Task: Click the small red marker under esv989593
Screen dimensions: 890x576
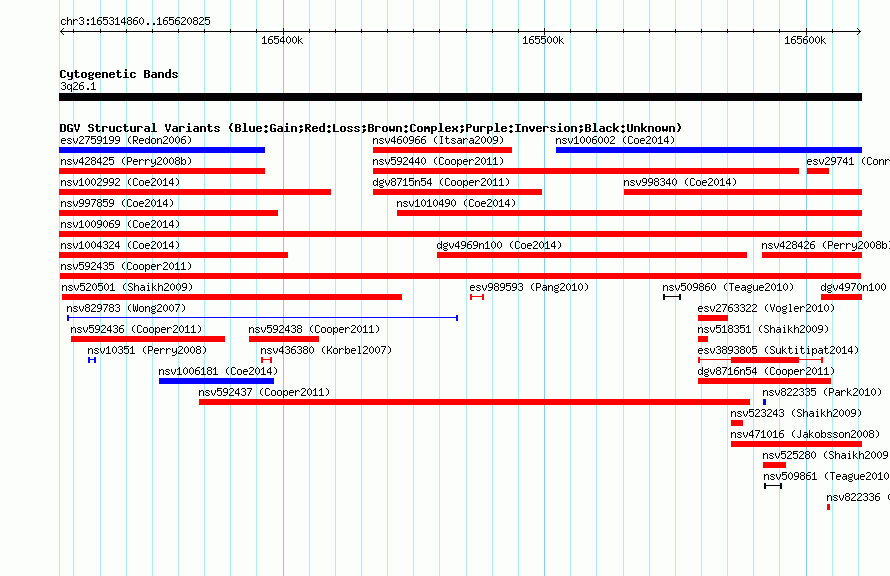Action: [x=477, y=297]
